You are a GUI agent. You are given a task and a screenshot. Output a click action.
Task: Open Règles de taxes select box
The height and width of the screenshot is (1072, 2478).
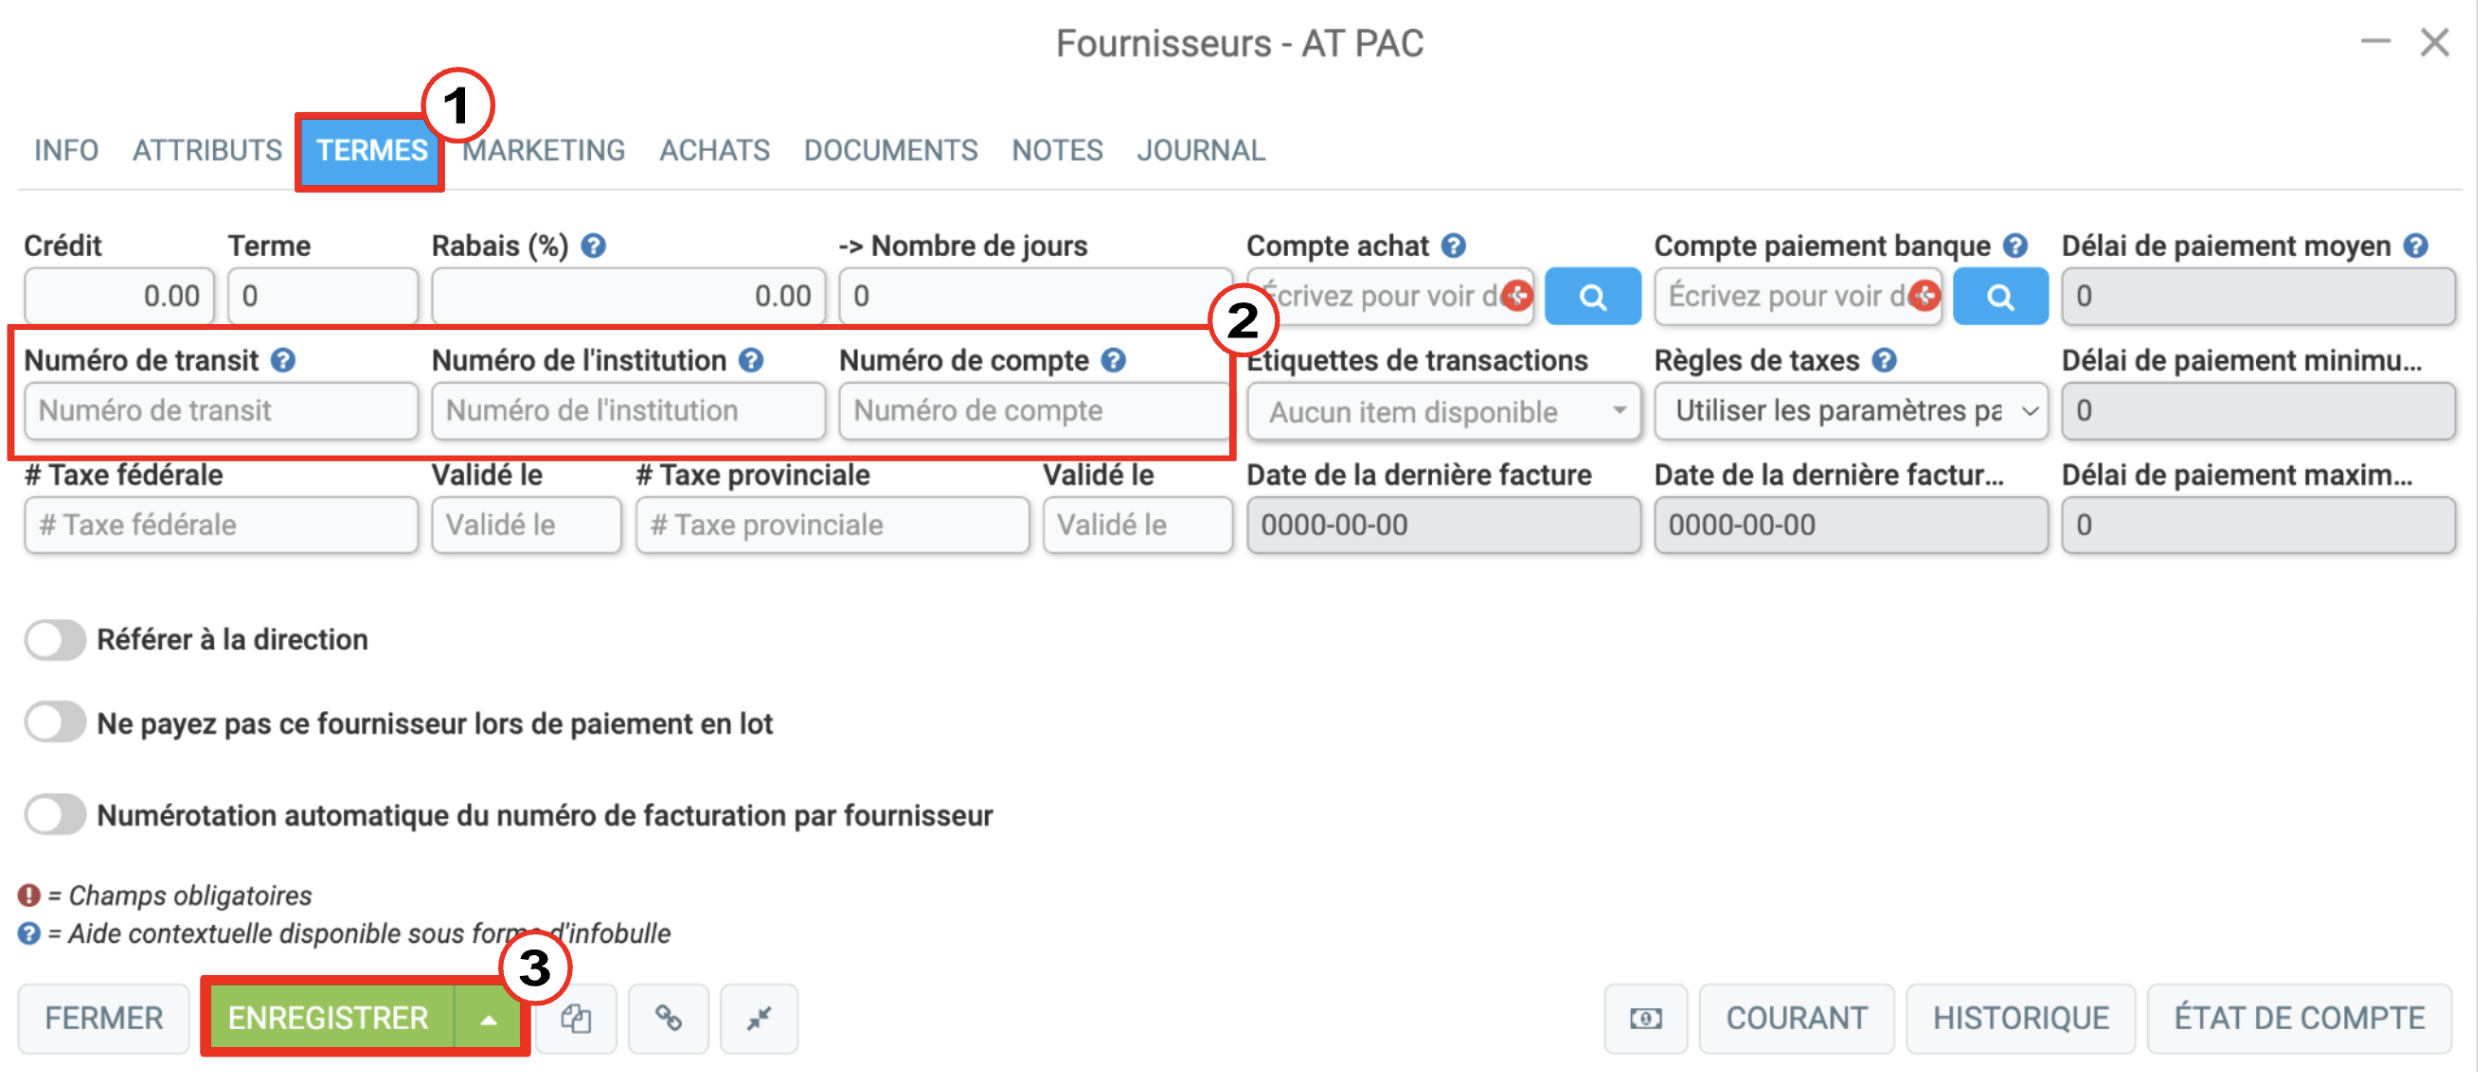coord(1851,411)
